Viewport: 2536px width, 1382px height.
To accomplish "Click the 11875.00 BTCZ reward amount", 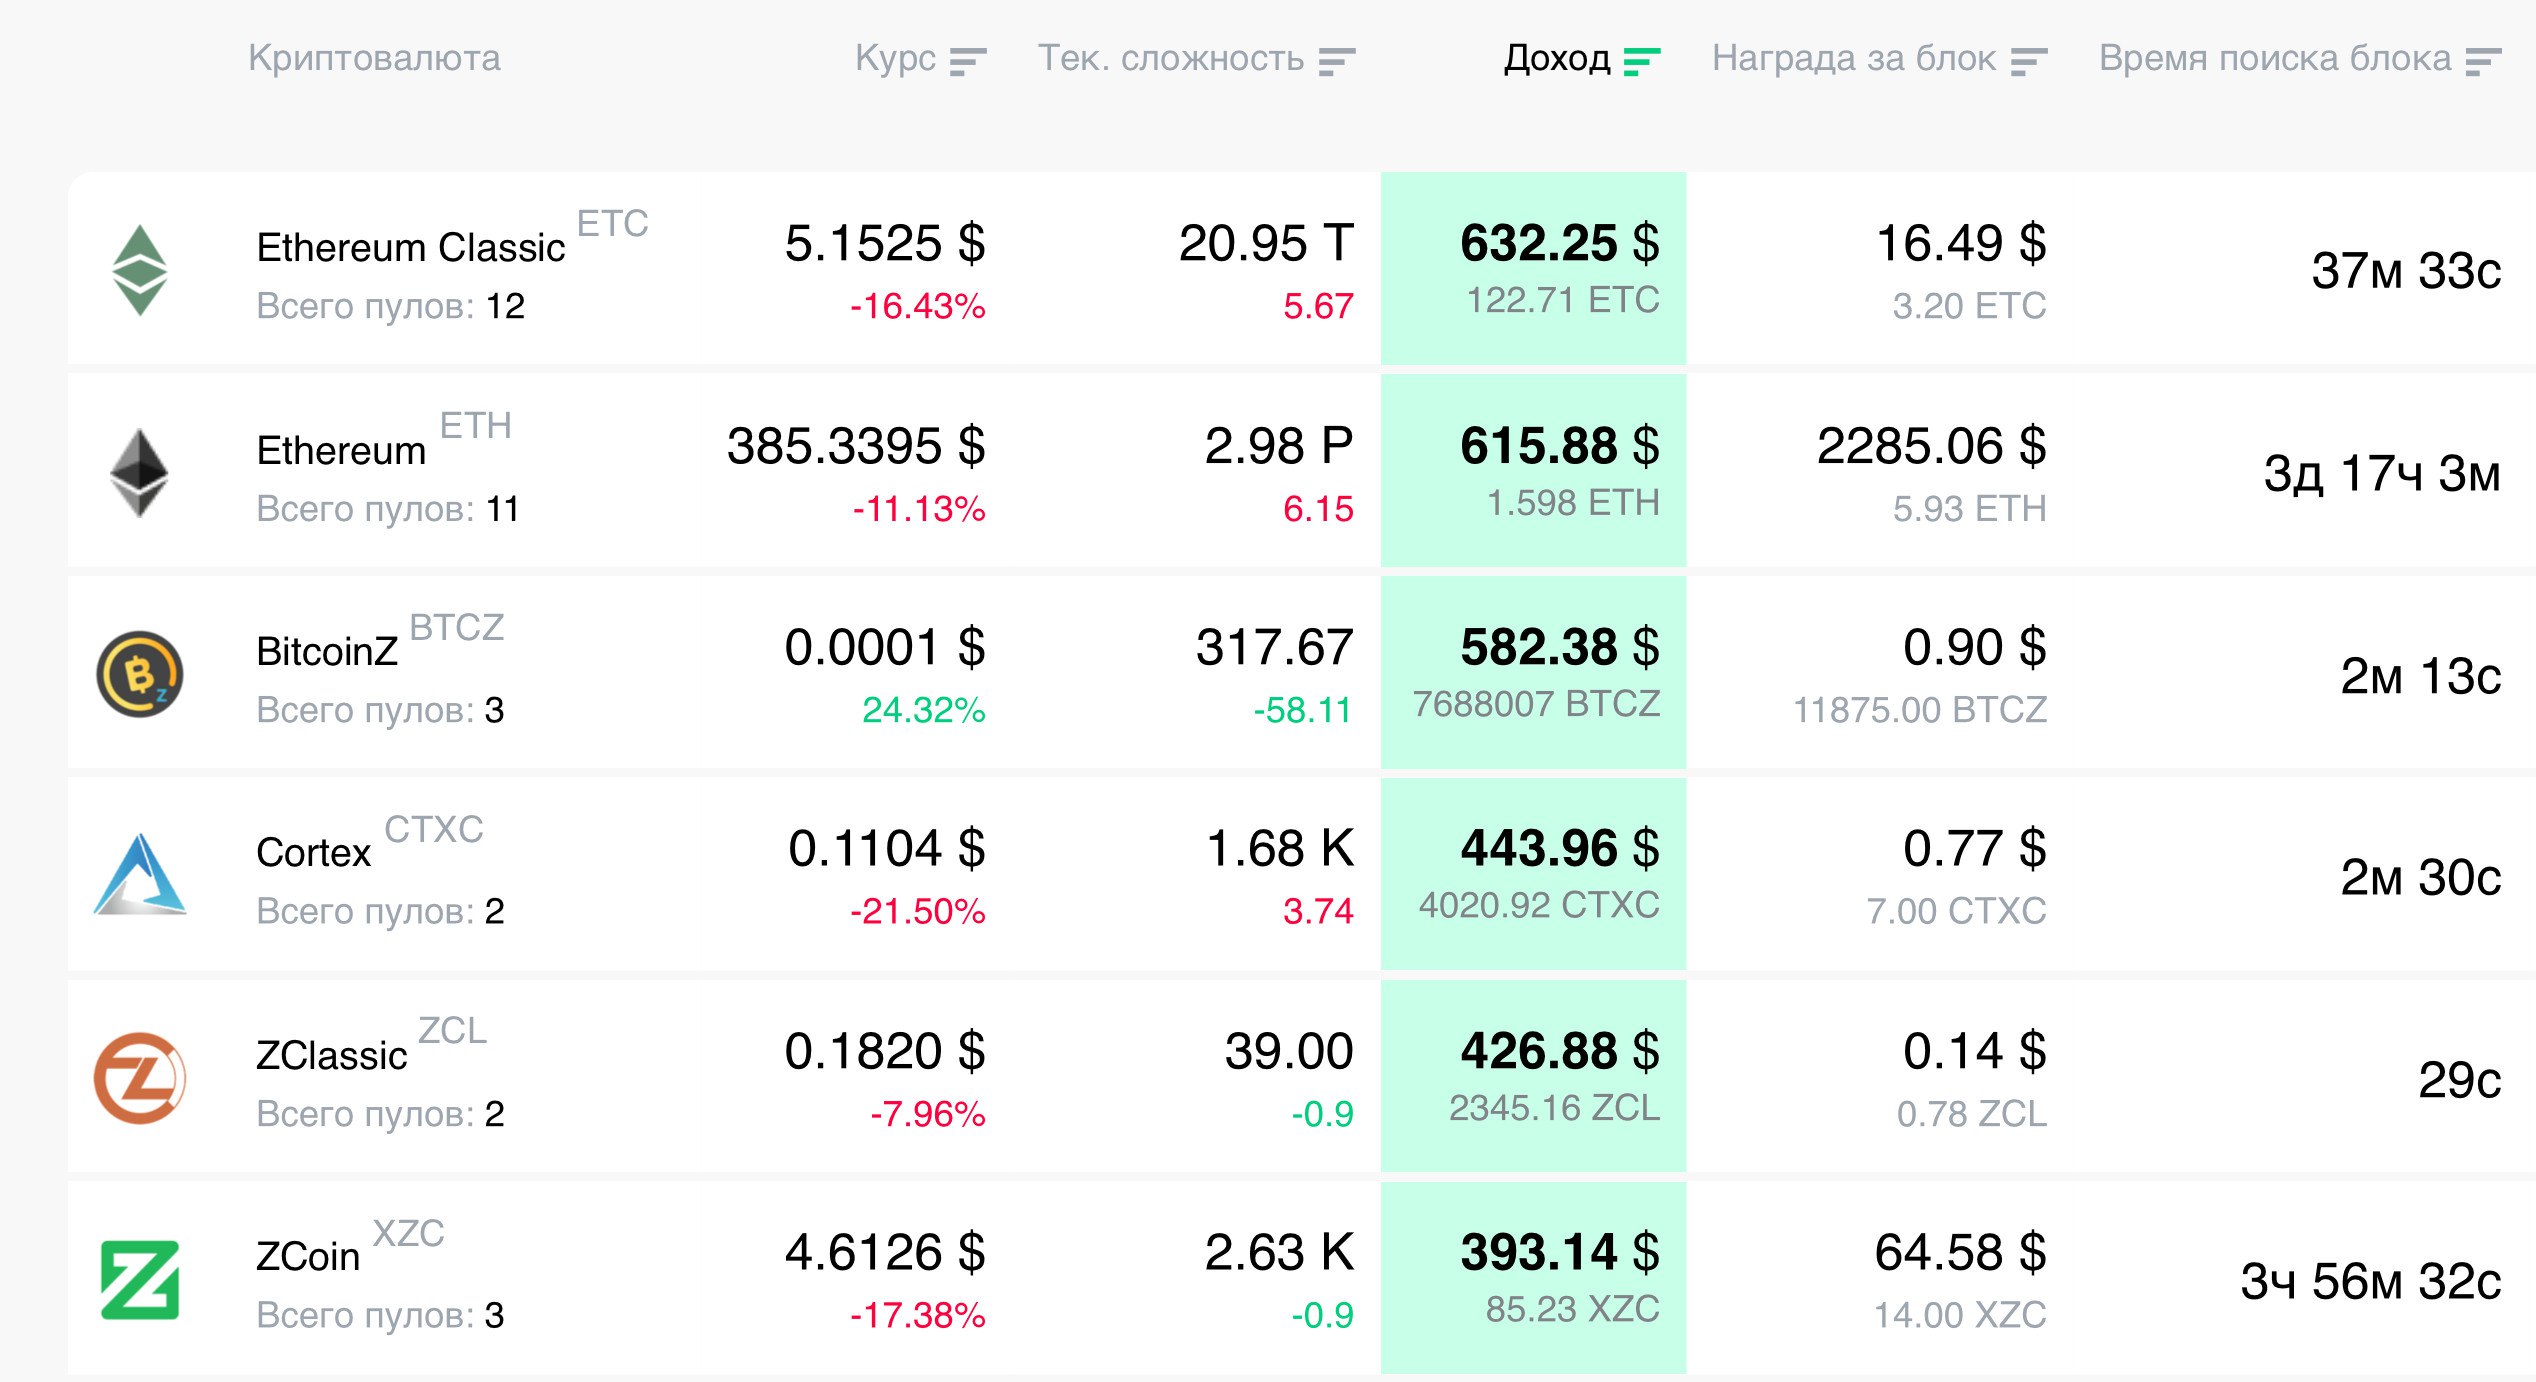I will (x=1920, y=710).
